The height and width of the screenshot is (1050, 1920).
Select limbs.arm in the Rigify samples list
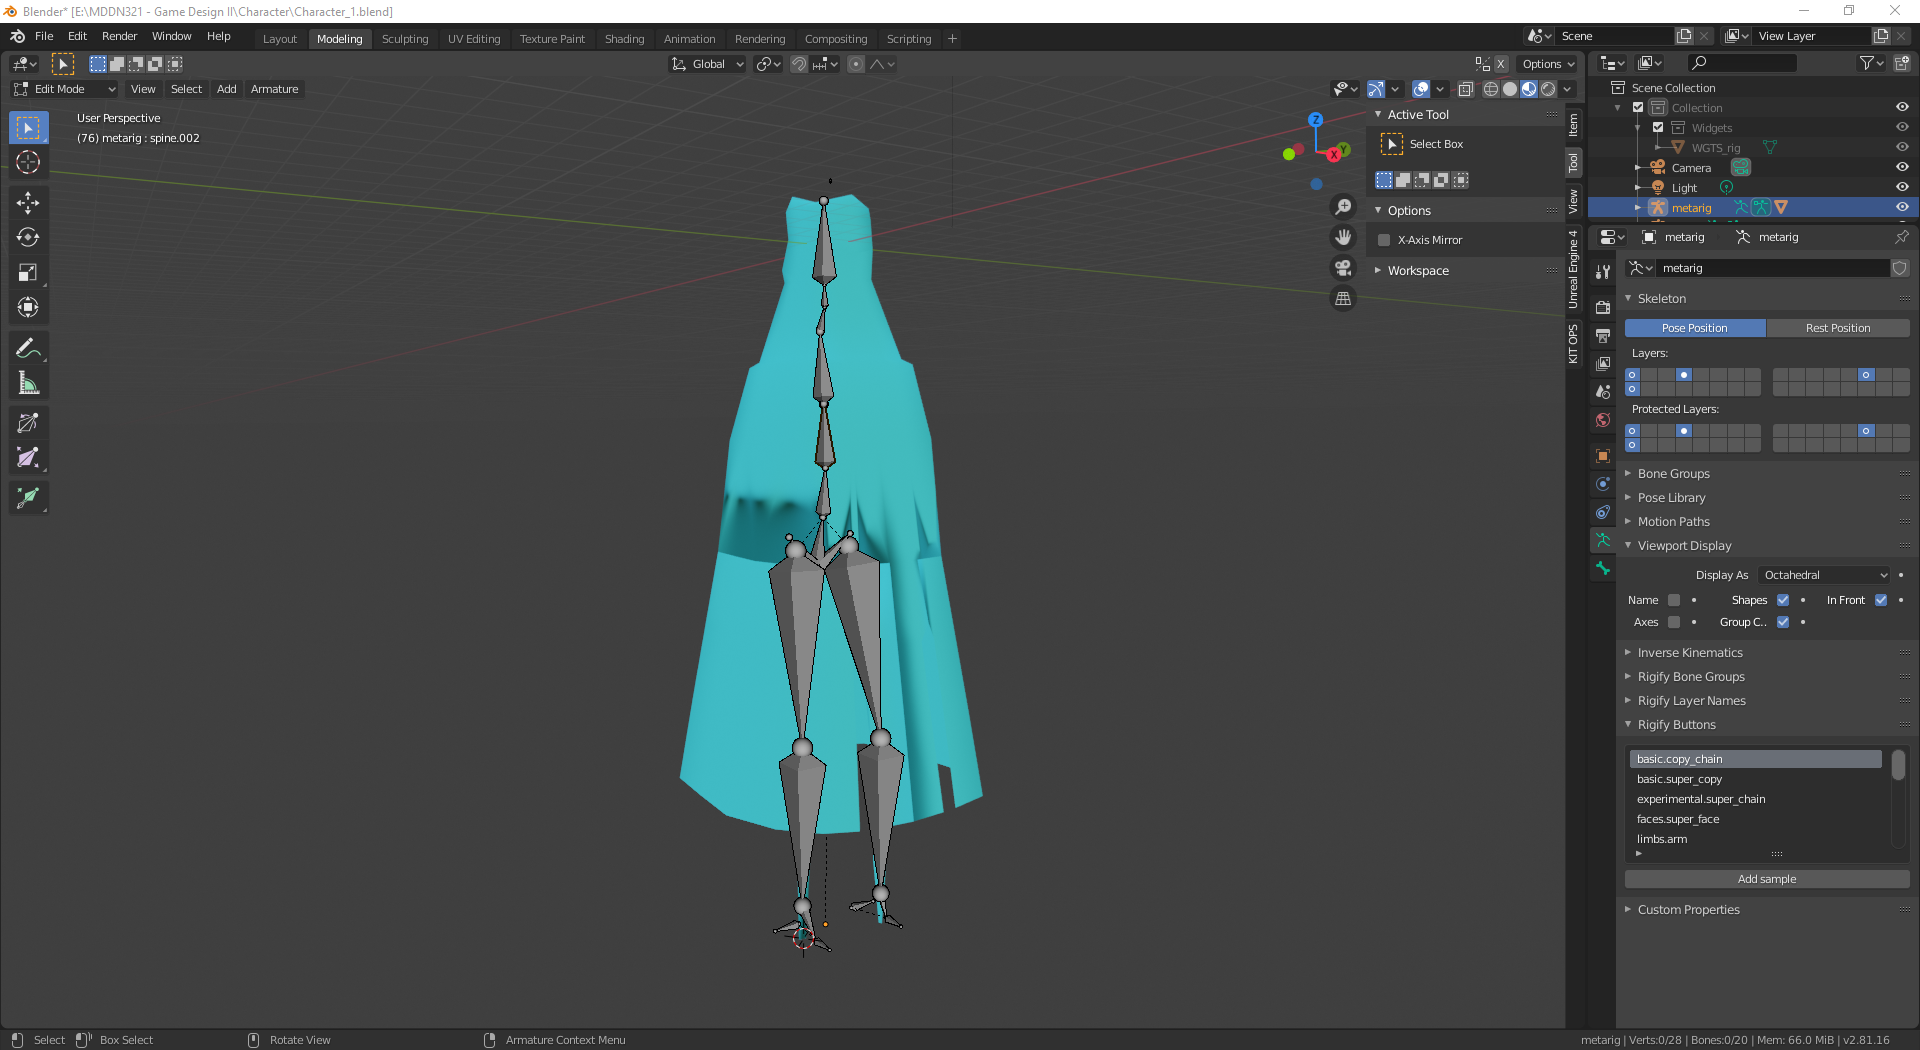click(1661, 839)
